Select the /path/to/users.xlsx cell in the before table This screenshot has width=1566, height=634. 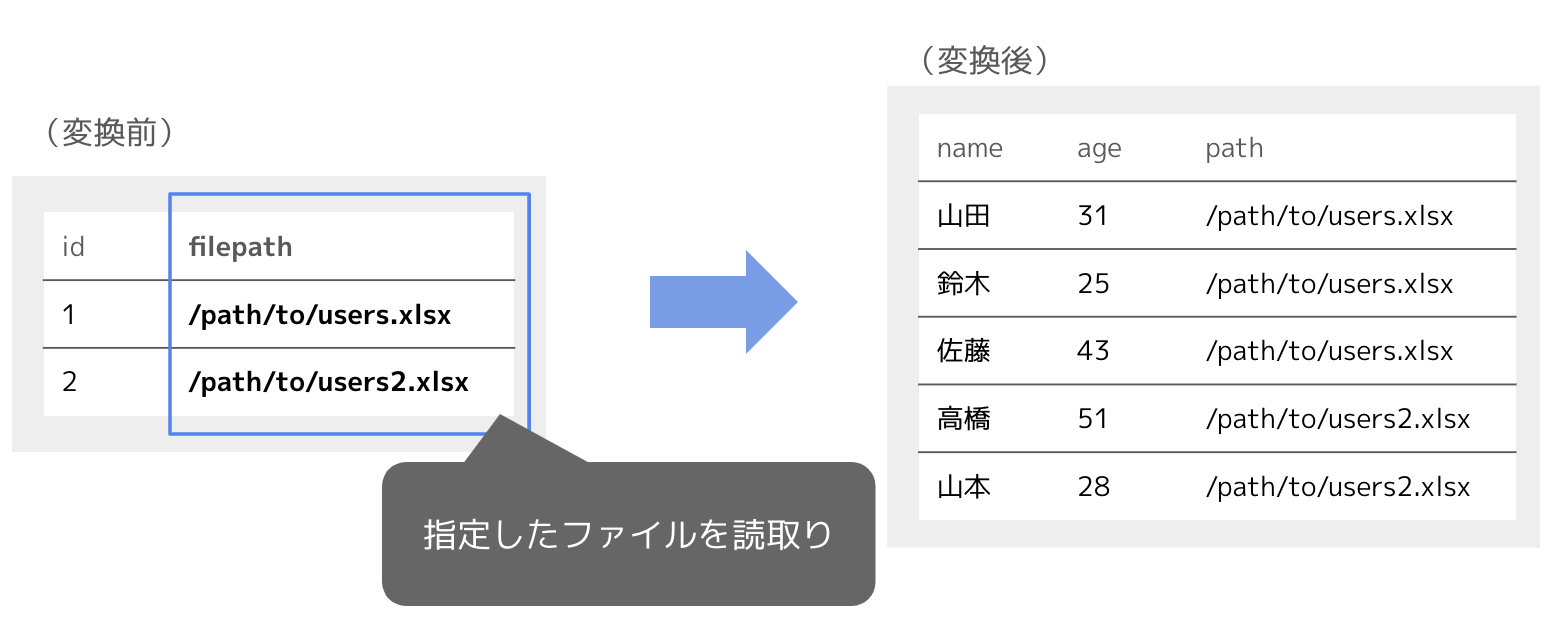pyautogui.click(x=320, y=315)
